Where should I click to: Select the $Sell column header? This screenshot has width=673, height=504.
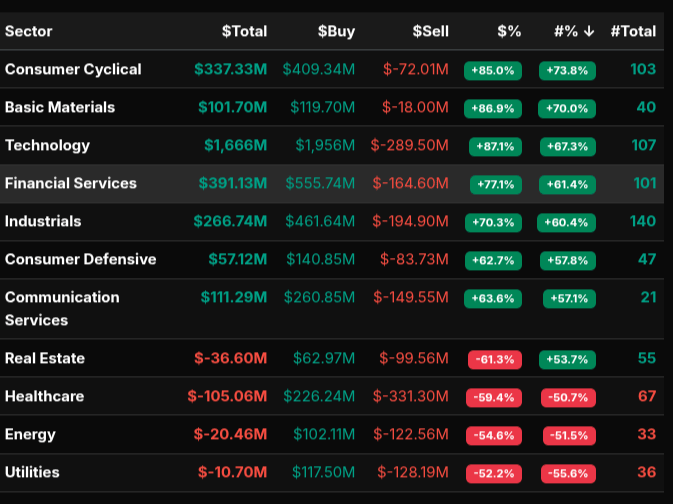[x=430, y=31]
